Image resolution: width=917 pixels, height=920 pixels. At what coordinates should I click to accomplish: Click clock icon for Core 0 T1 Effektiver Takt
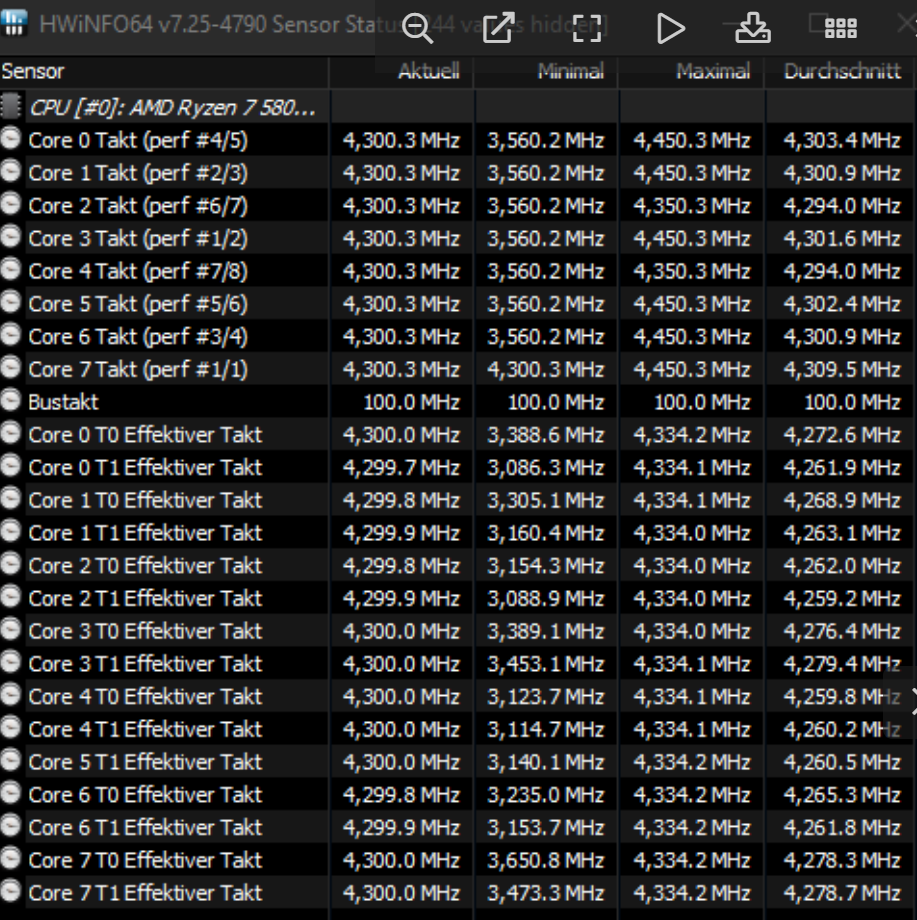[11, 466]
